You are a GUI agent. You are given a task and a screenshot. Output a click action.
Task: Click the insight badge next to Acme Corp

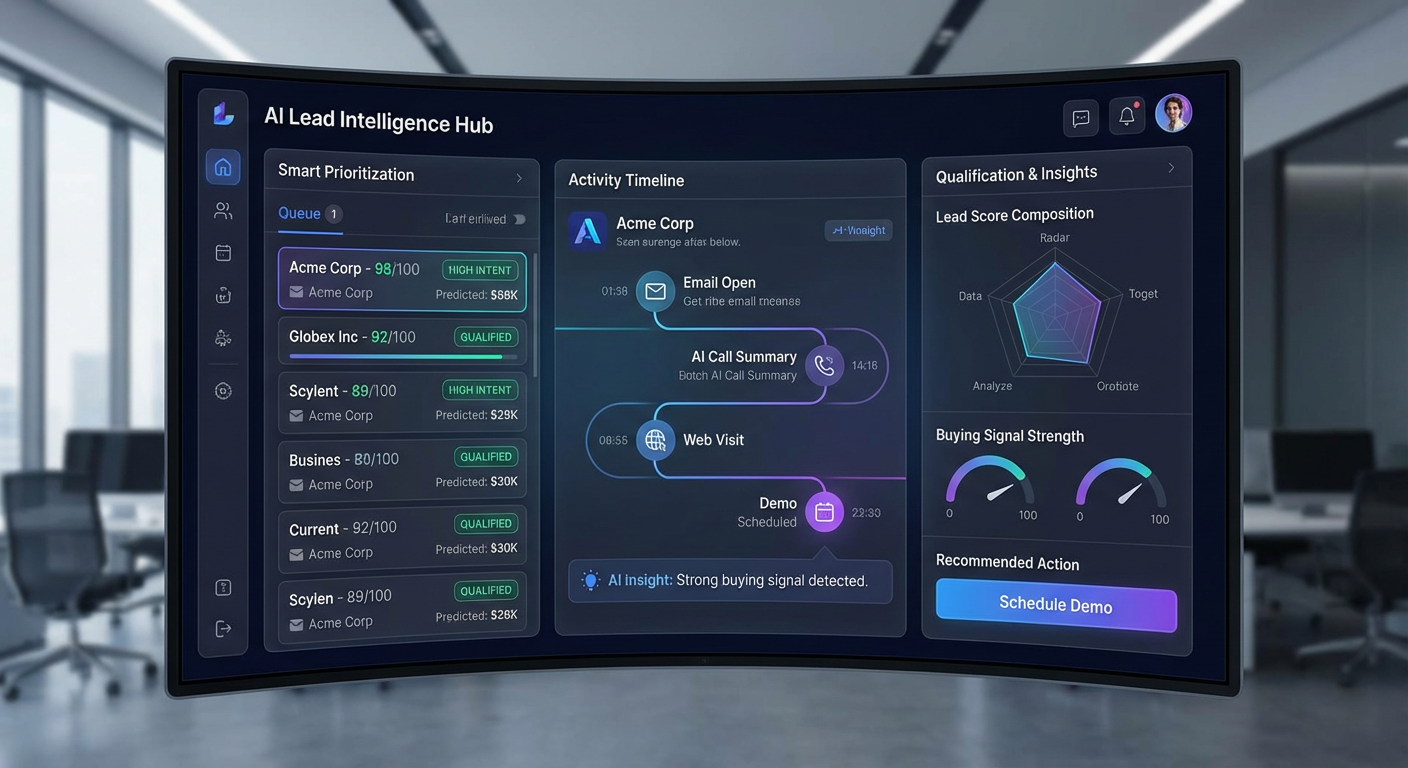pyautogui.click(x=858, y=230)
